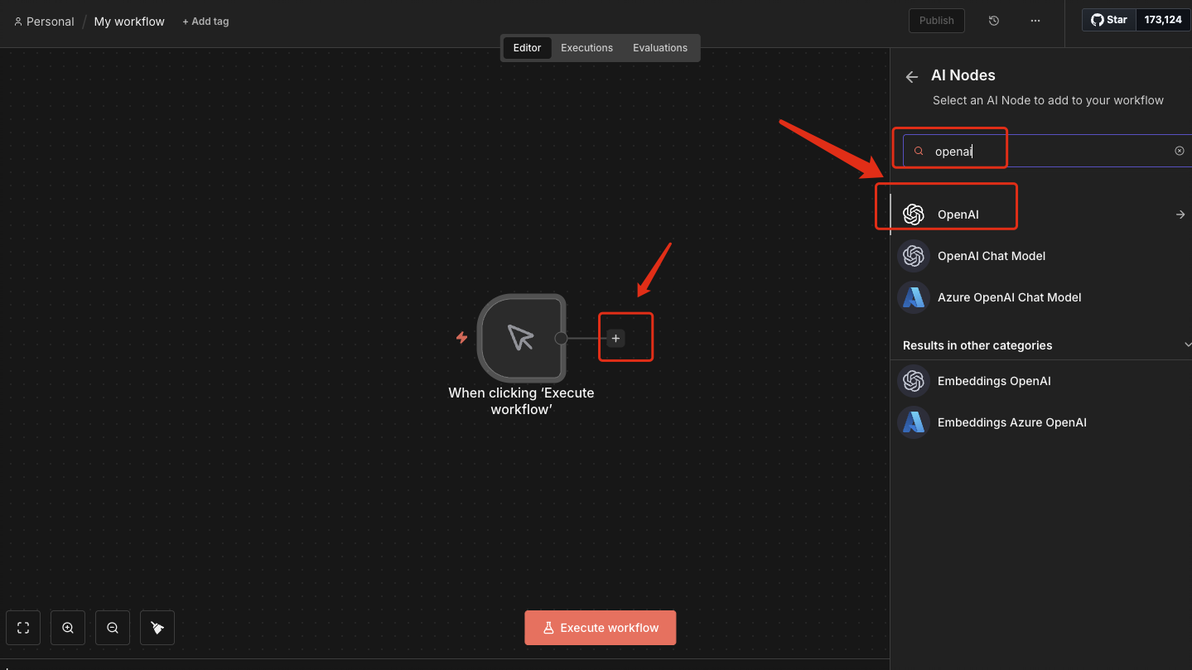
Task: Switch to the Executions tab
Action: pyautogui.click(x=586, y=48)
